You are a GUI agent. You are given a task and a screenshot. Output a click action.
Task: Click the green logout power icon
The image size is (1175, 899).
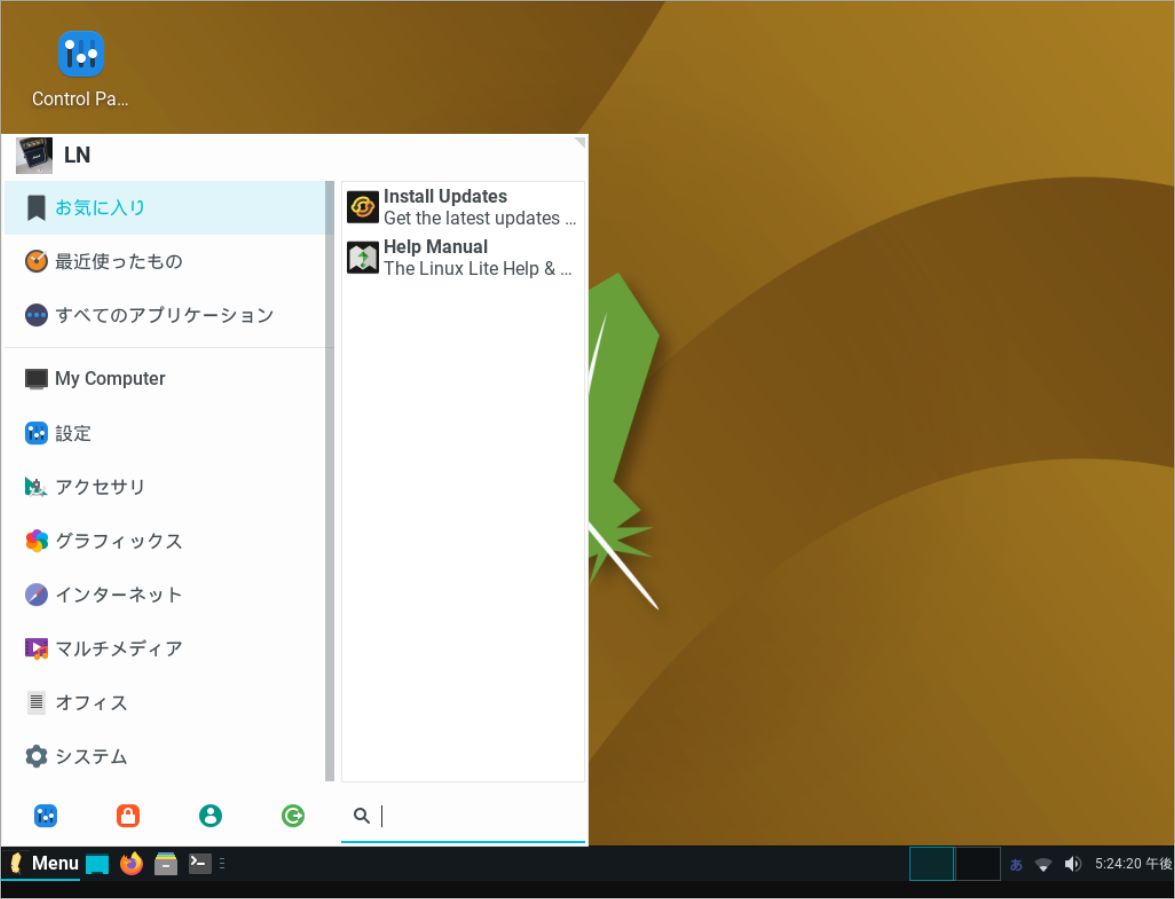click(292, 815)
